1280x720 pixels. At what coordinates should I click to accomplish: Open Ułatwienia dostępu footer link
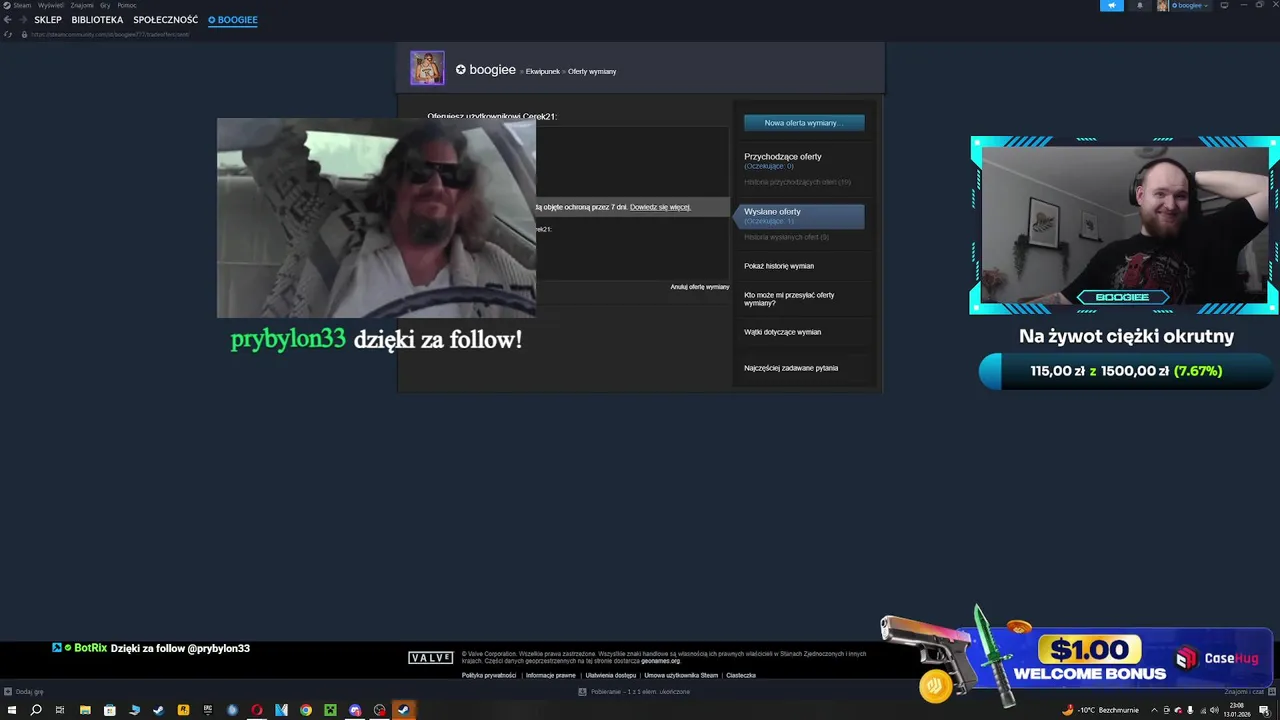tap(611, 675)
